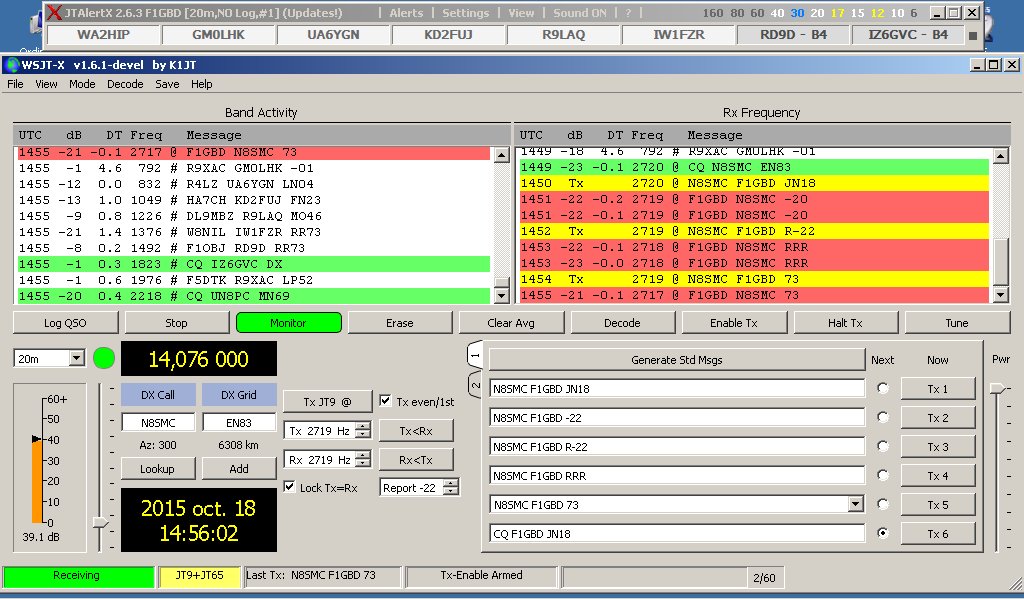Open JTAlertX Alerts menu
This screenshot has width=1024, height=600.
click(x=406, y=12)
